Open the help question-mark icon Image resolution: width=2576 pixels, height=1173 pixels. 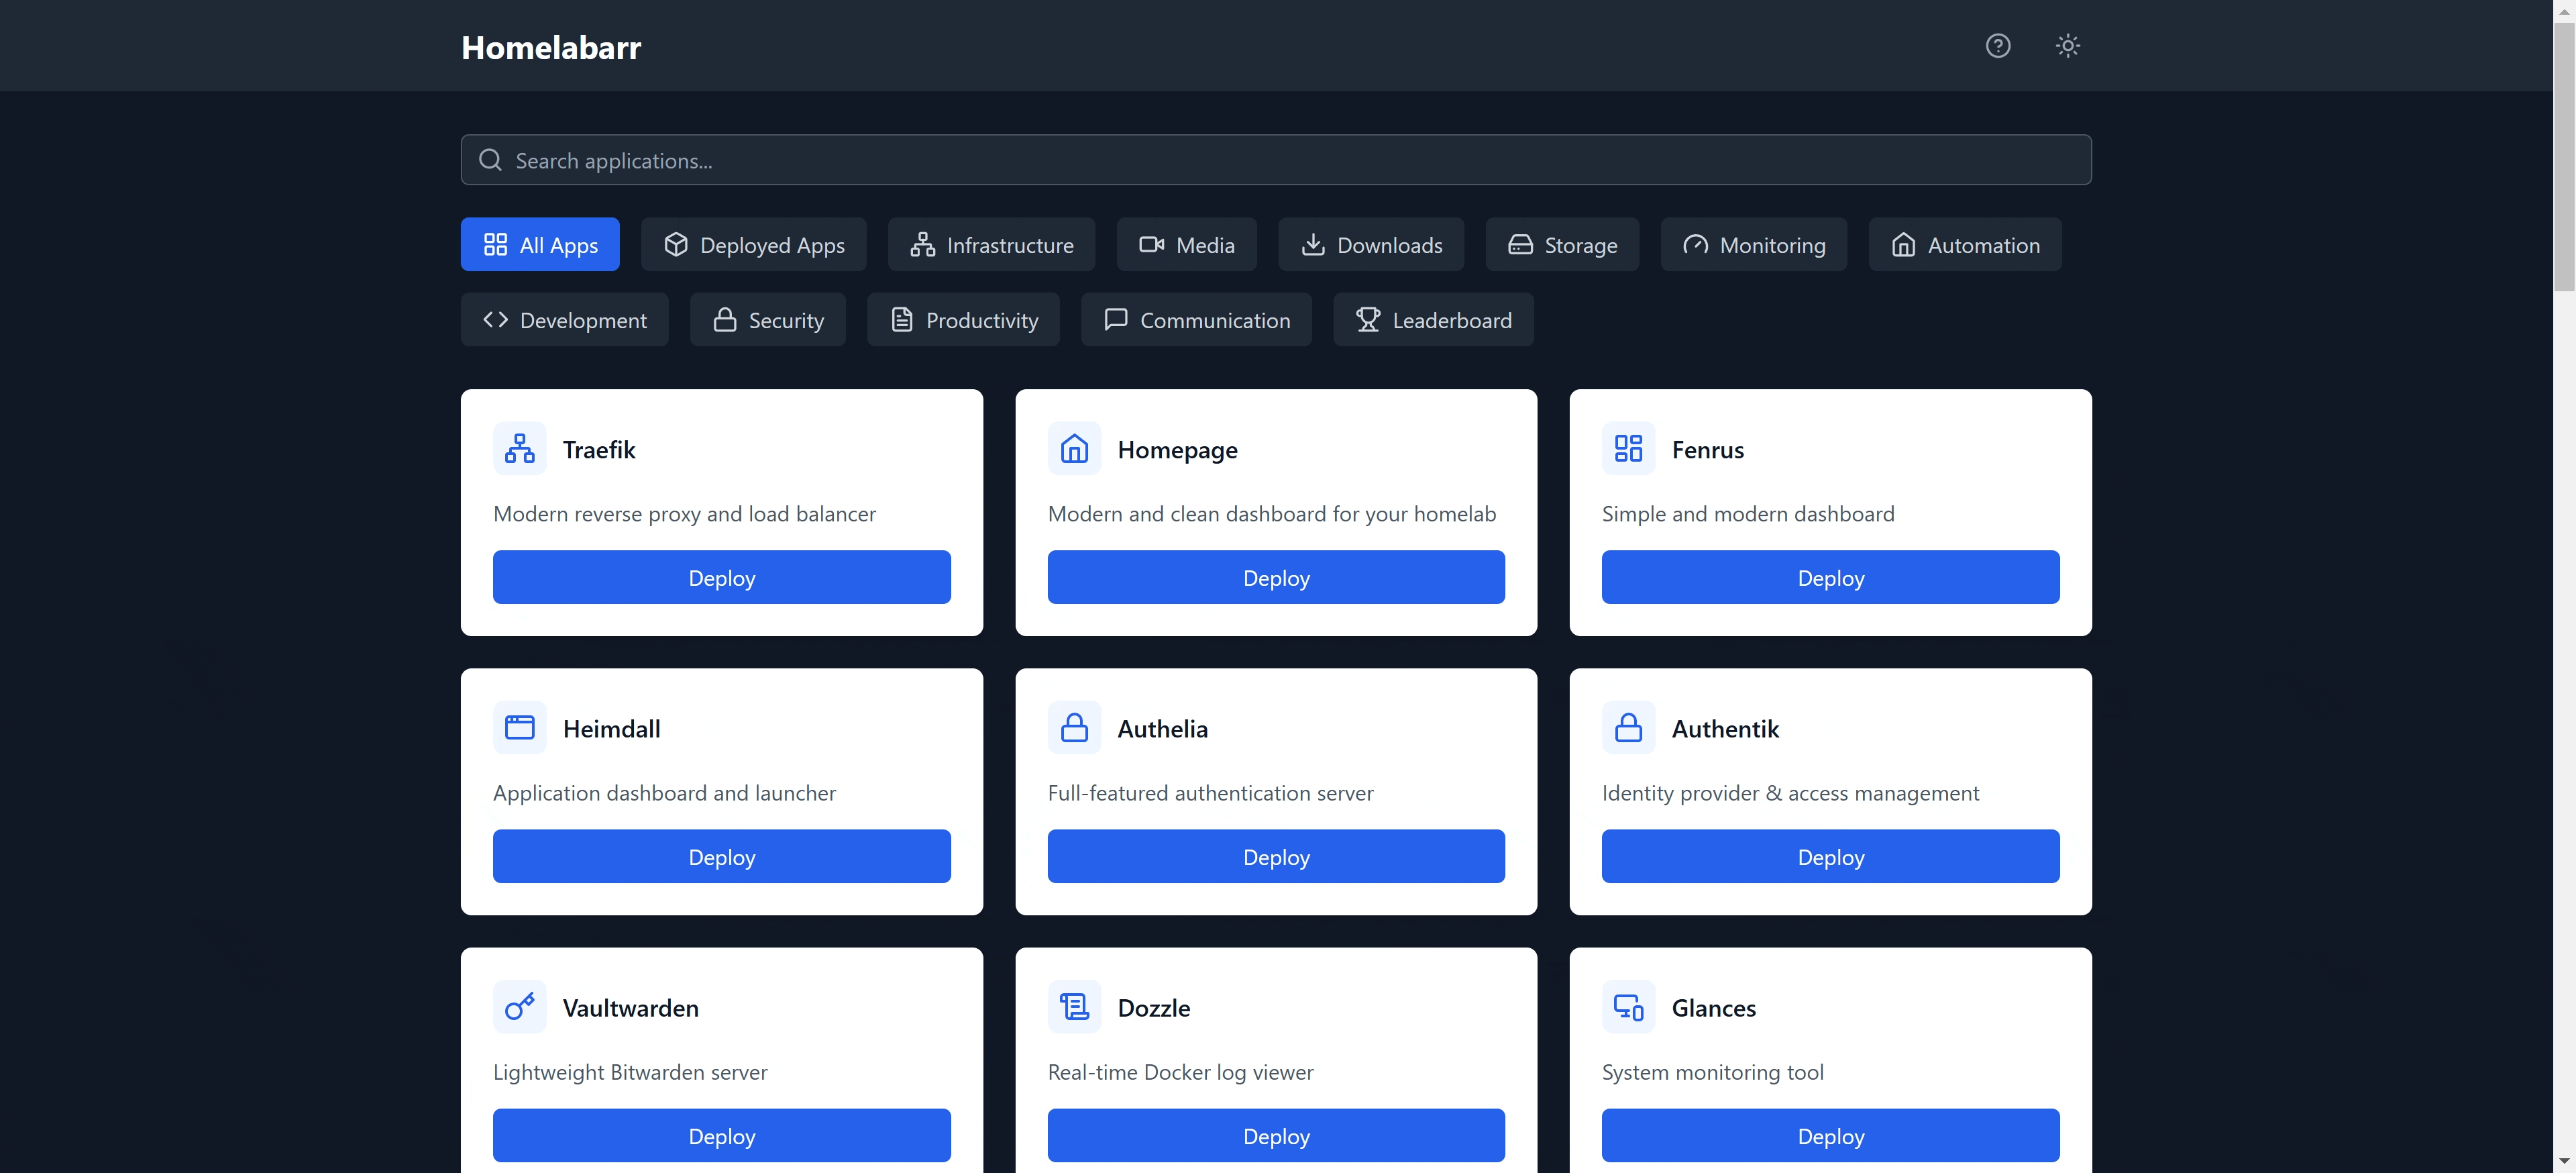(x=1997, y=46)
